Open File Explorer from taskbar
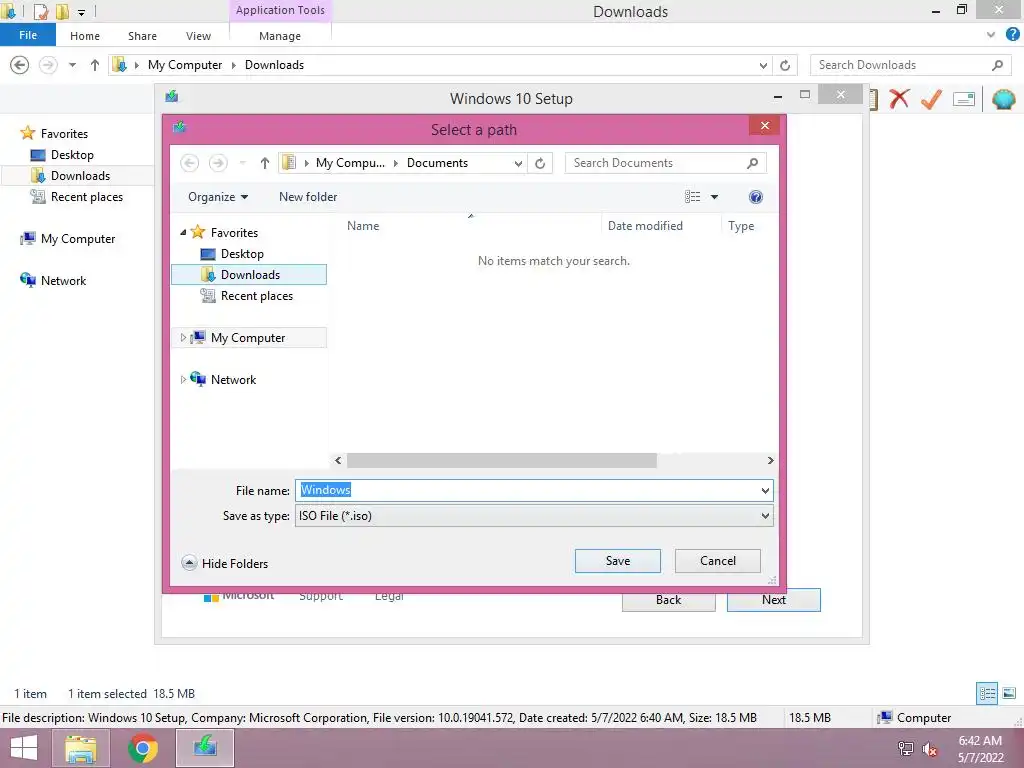 point(81,748)
